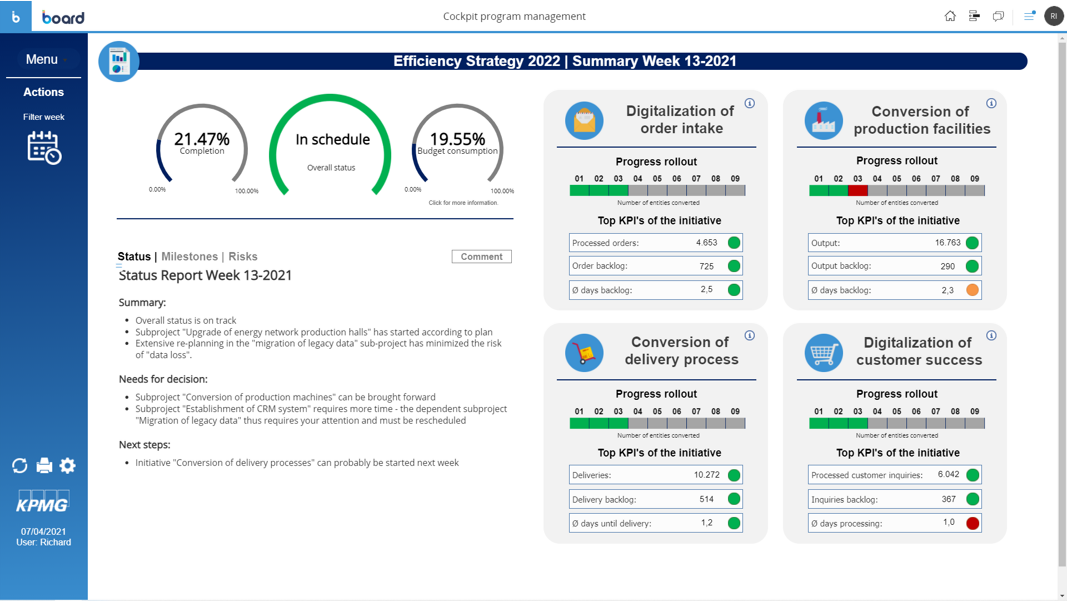Screen dimensions: 1067x601
Task: Click the Budget consumption gauge for more information
Action: 457,147
